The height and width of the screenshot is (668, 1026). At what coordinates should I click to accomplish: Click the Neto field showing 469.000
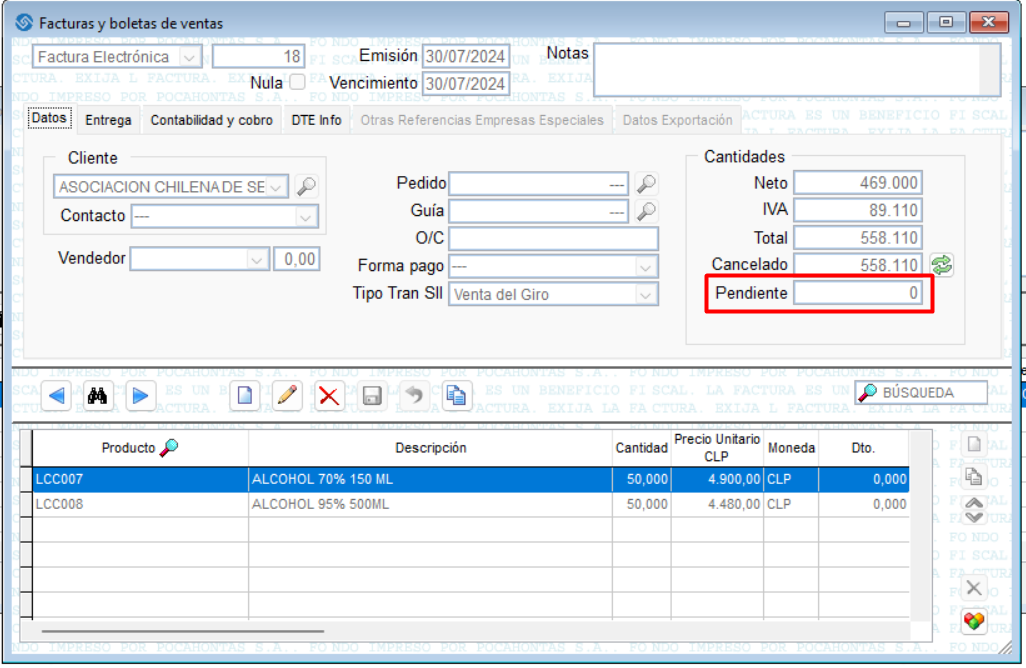[858, 183]
